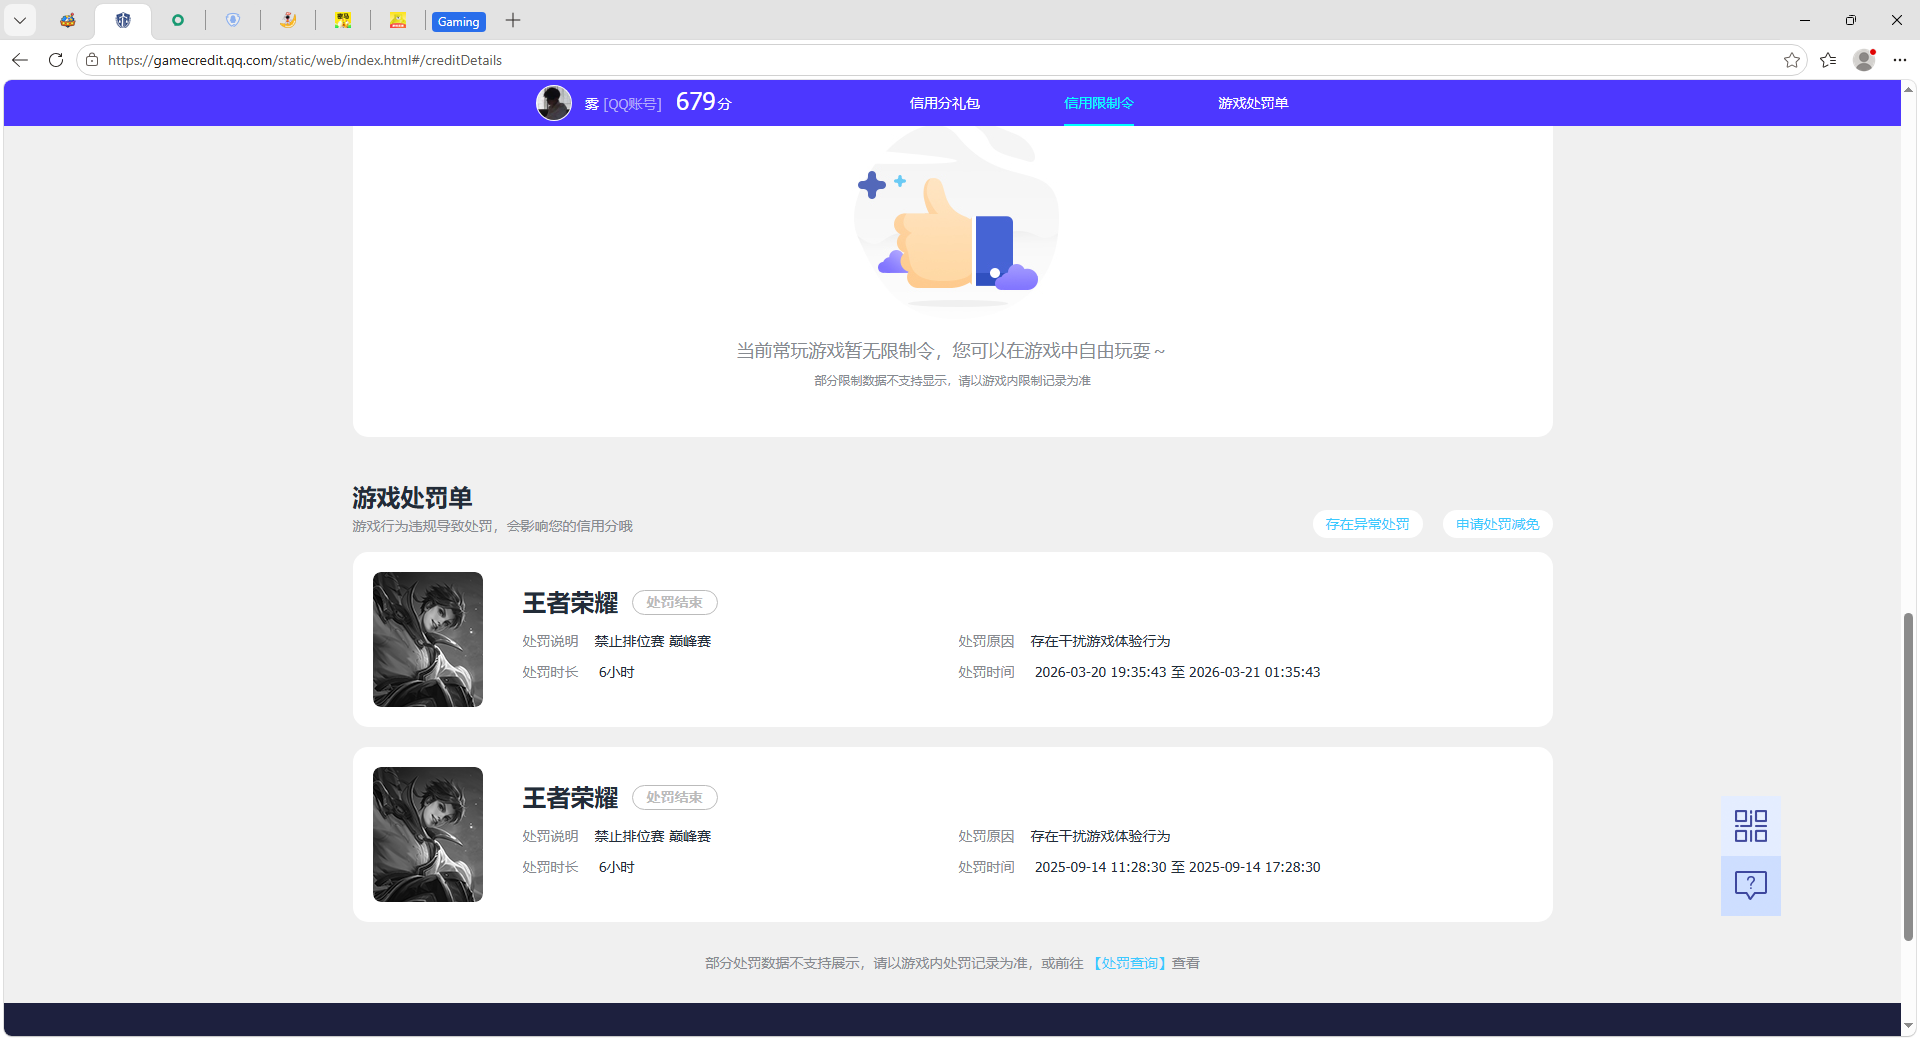Switch to the green circle icon tab
Image resolution: width=1920 pixels, height=1040 pixels.
(178, 20)
